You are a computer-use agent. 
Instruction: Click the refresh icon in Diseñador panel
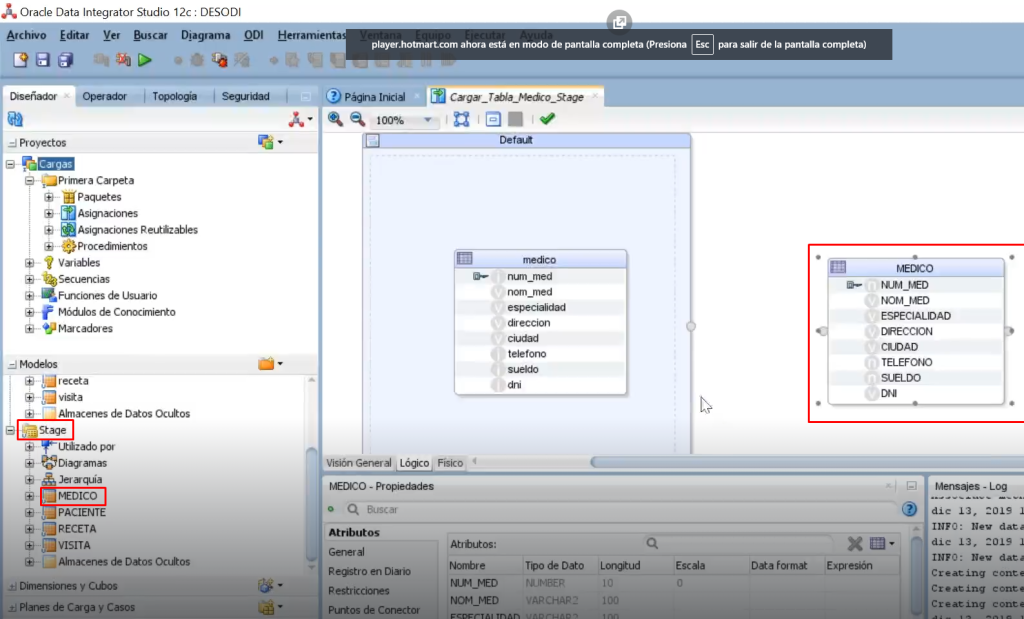coord(15,119)
